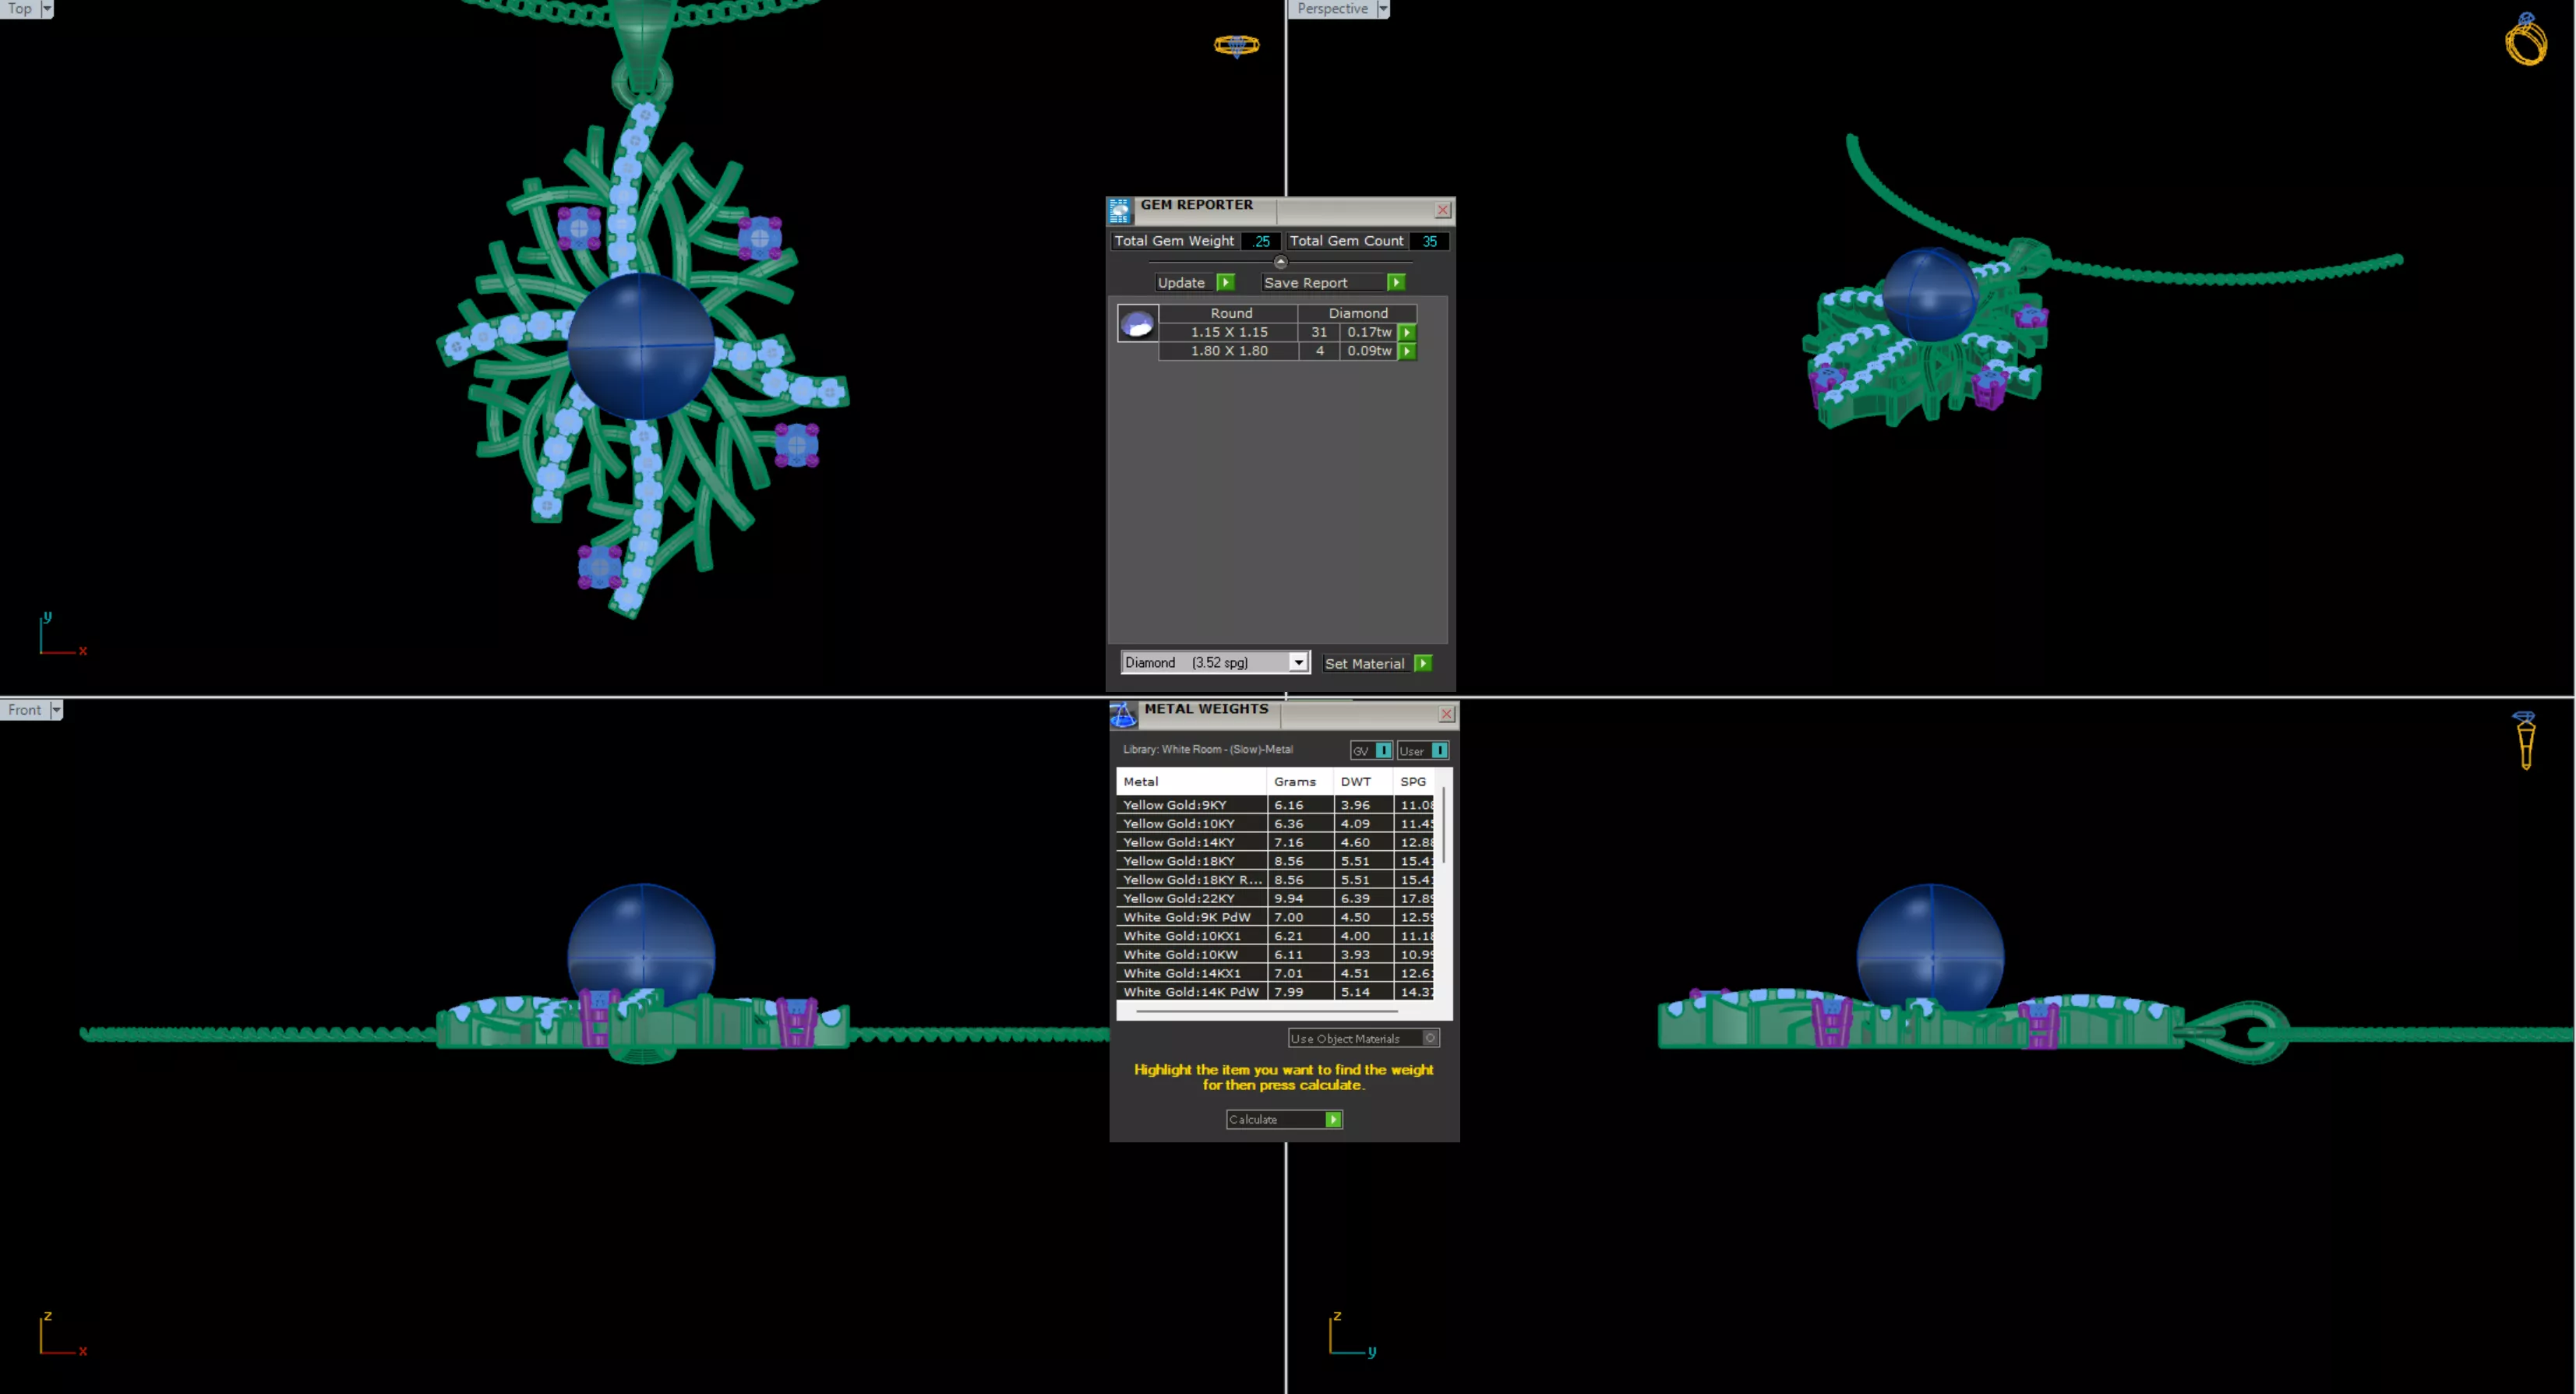The width and height of the screenshot is (2576, 1394).
Task: Click the gold gem icon in Top viewport corner
Action: point(1236,45)
